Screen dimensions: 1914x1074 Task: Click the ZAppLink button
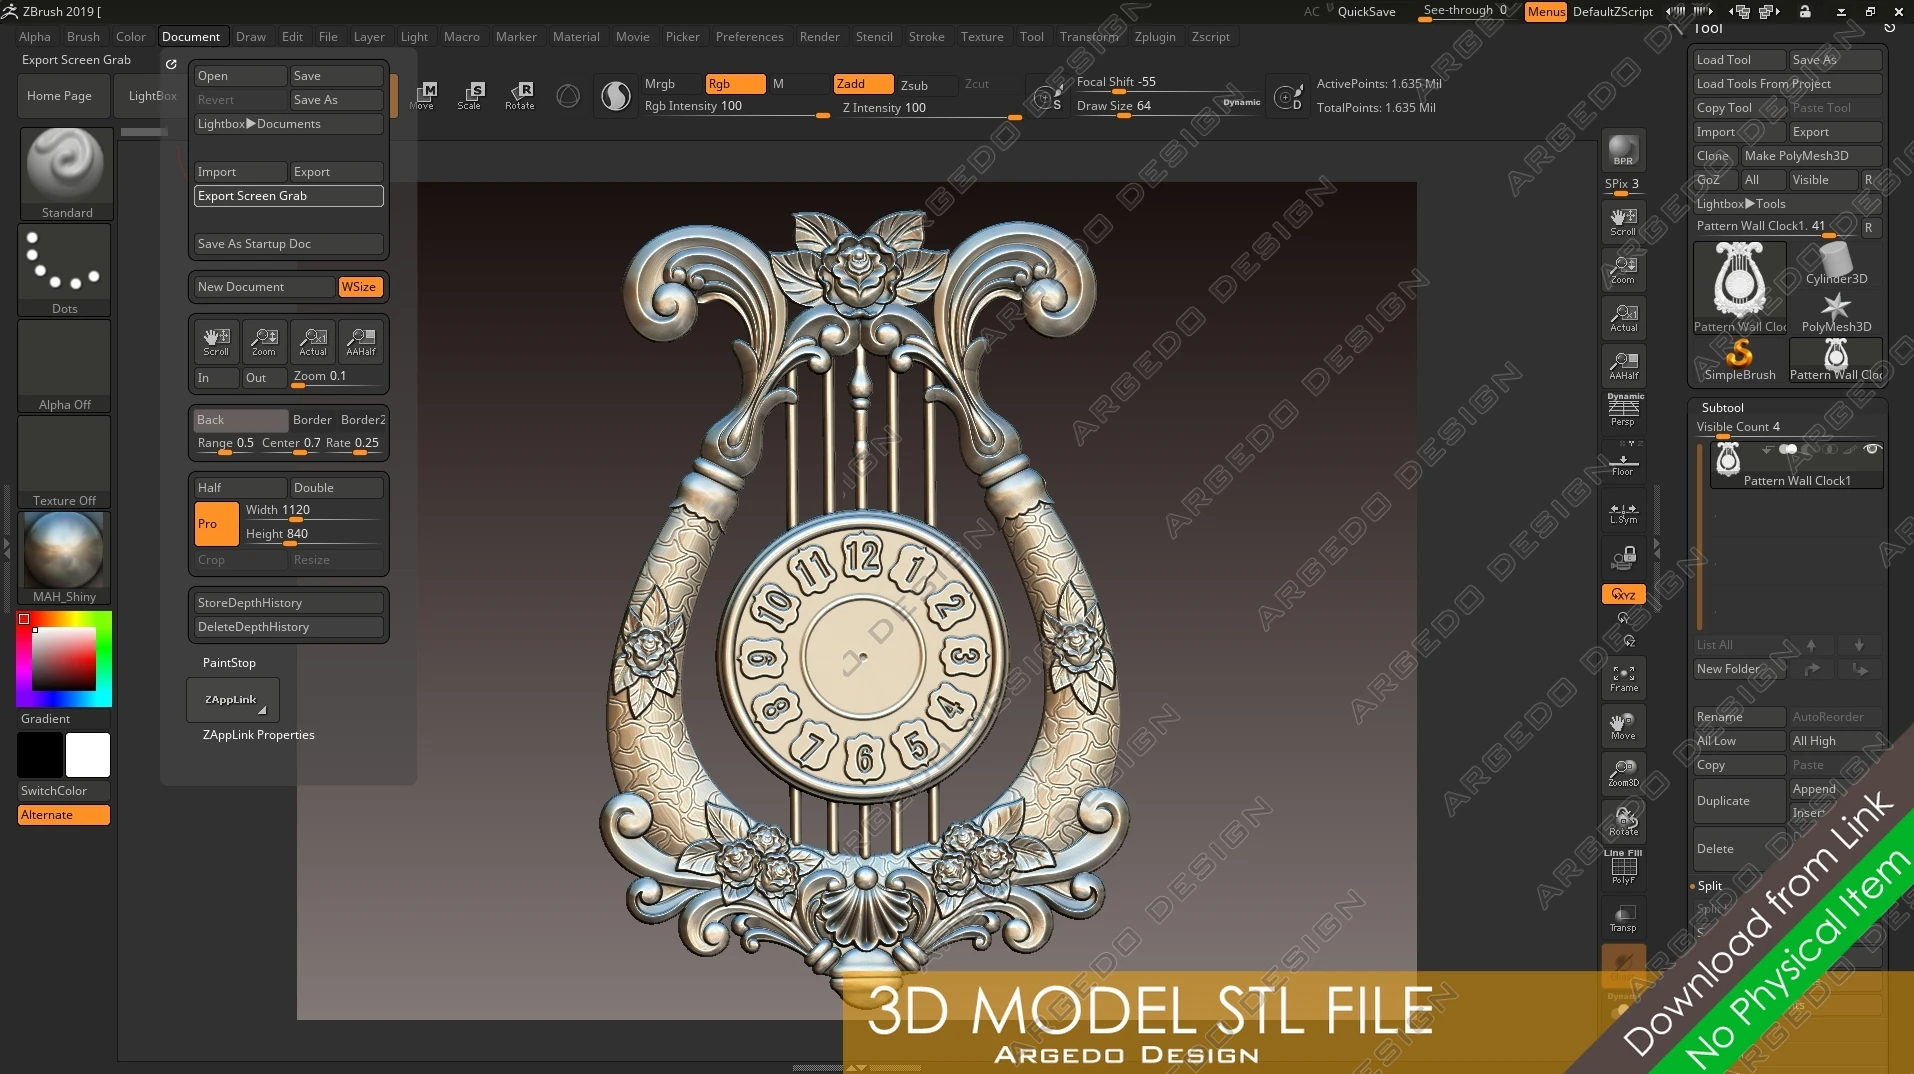coord(232,700)
